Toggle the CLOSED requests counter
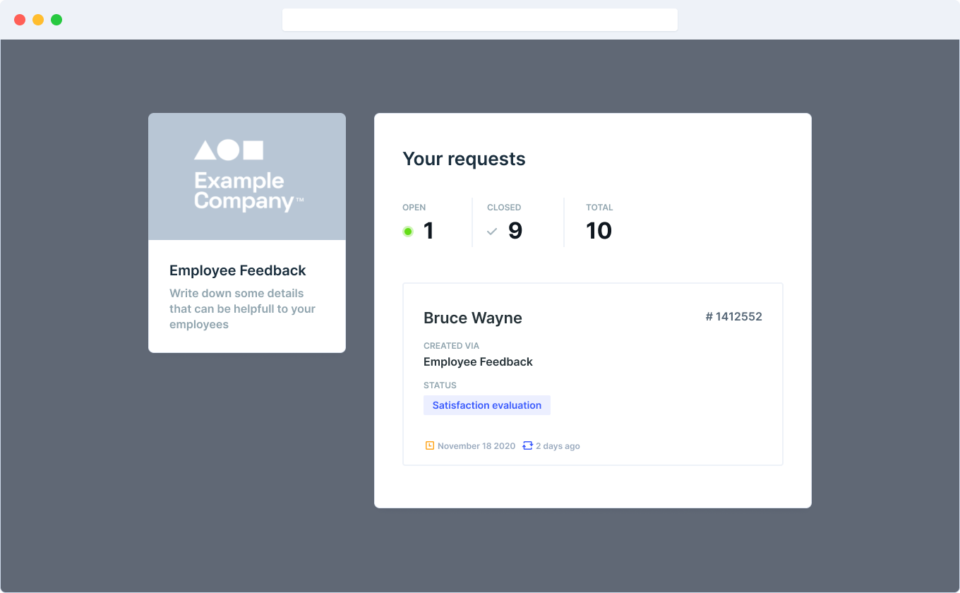 [514, 230]
